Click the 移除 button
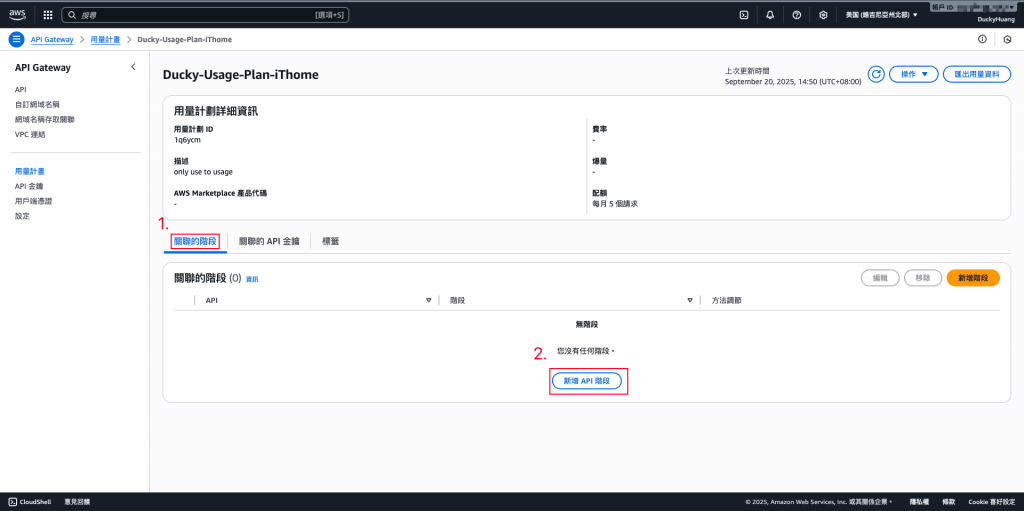Image resolution: width=1024 pixels, height=511 pixels. pos(923,278)
